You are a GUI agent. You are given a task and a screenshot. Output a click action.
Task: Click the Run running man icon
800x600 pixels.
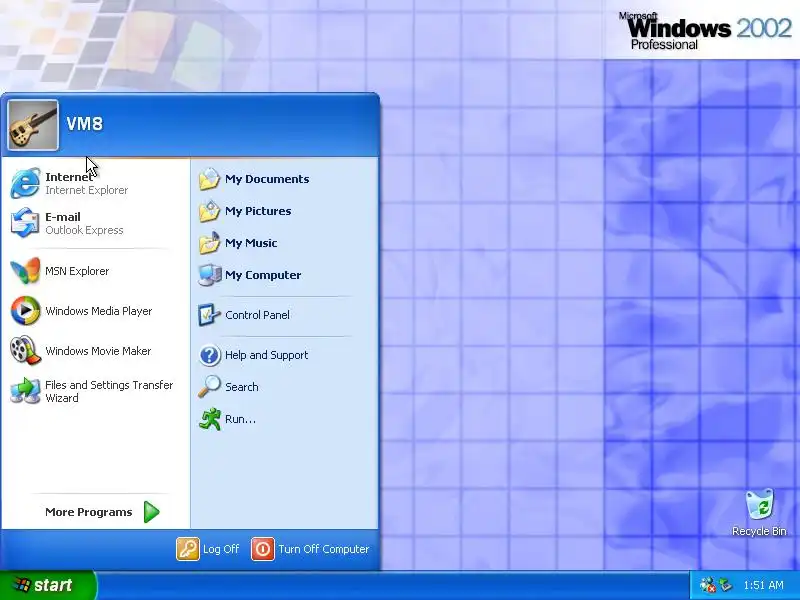tap(209, 419)
